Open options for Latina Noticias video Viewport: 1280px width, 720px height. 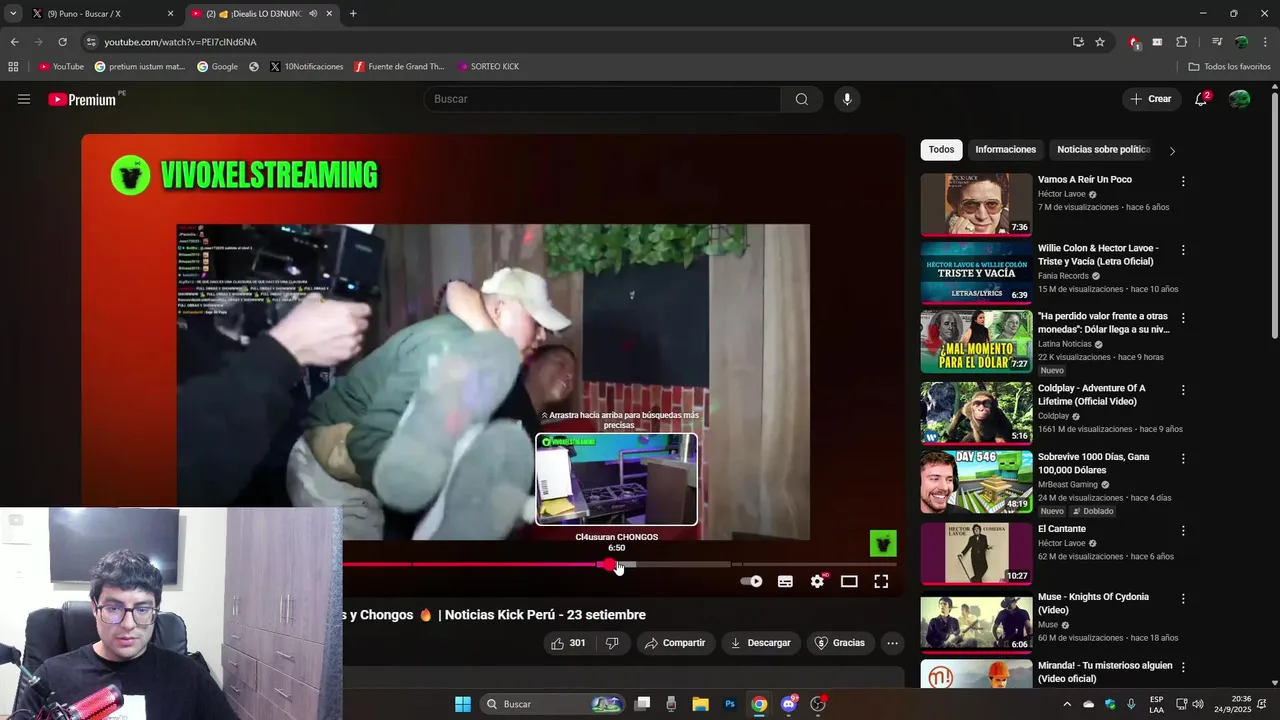[1183, 318]
